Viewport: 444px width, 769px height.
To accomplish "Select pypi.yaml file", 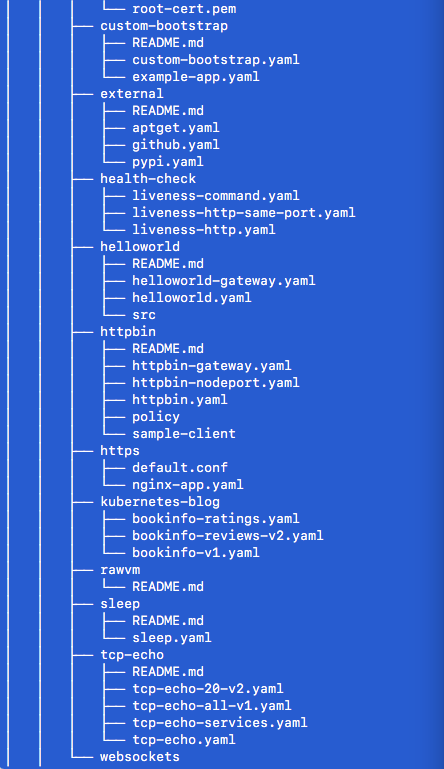I will [168, 162].
